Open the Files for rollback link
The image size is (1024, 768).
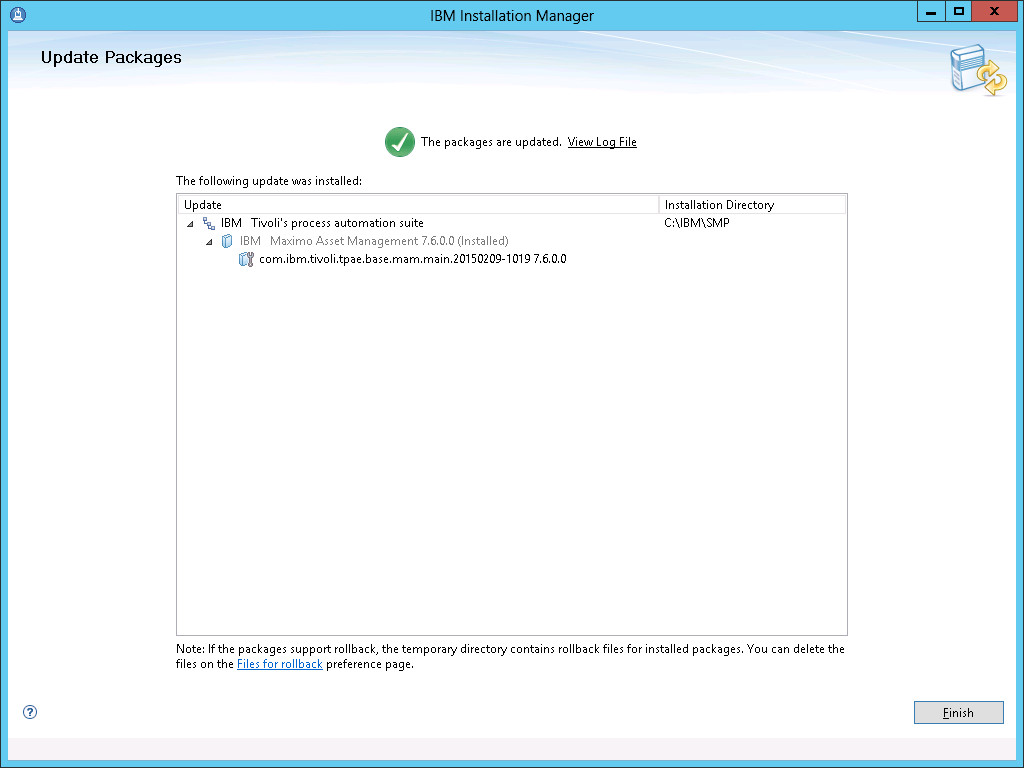point(280,664)
